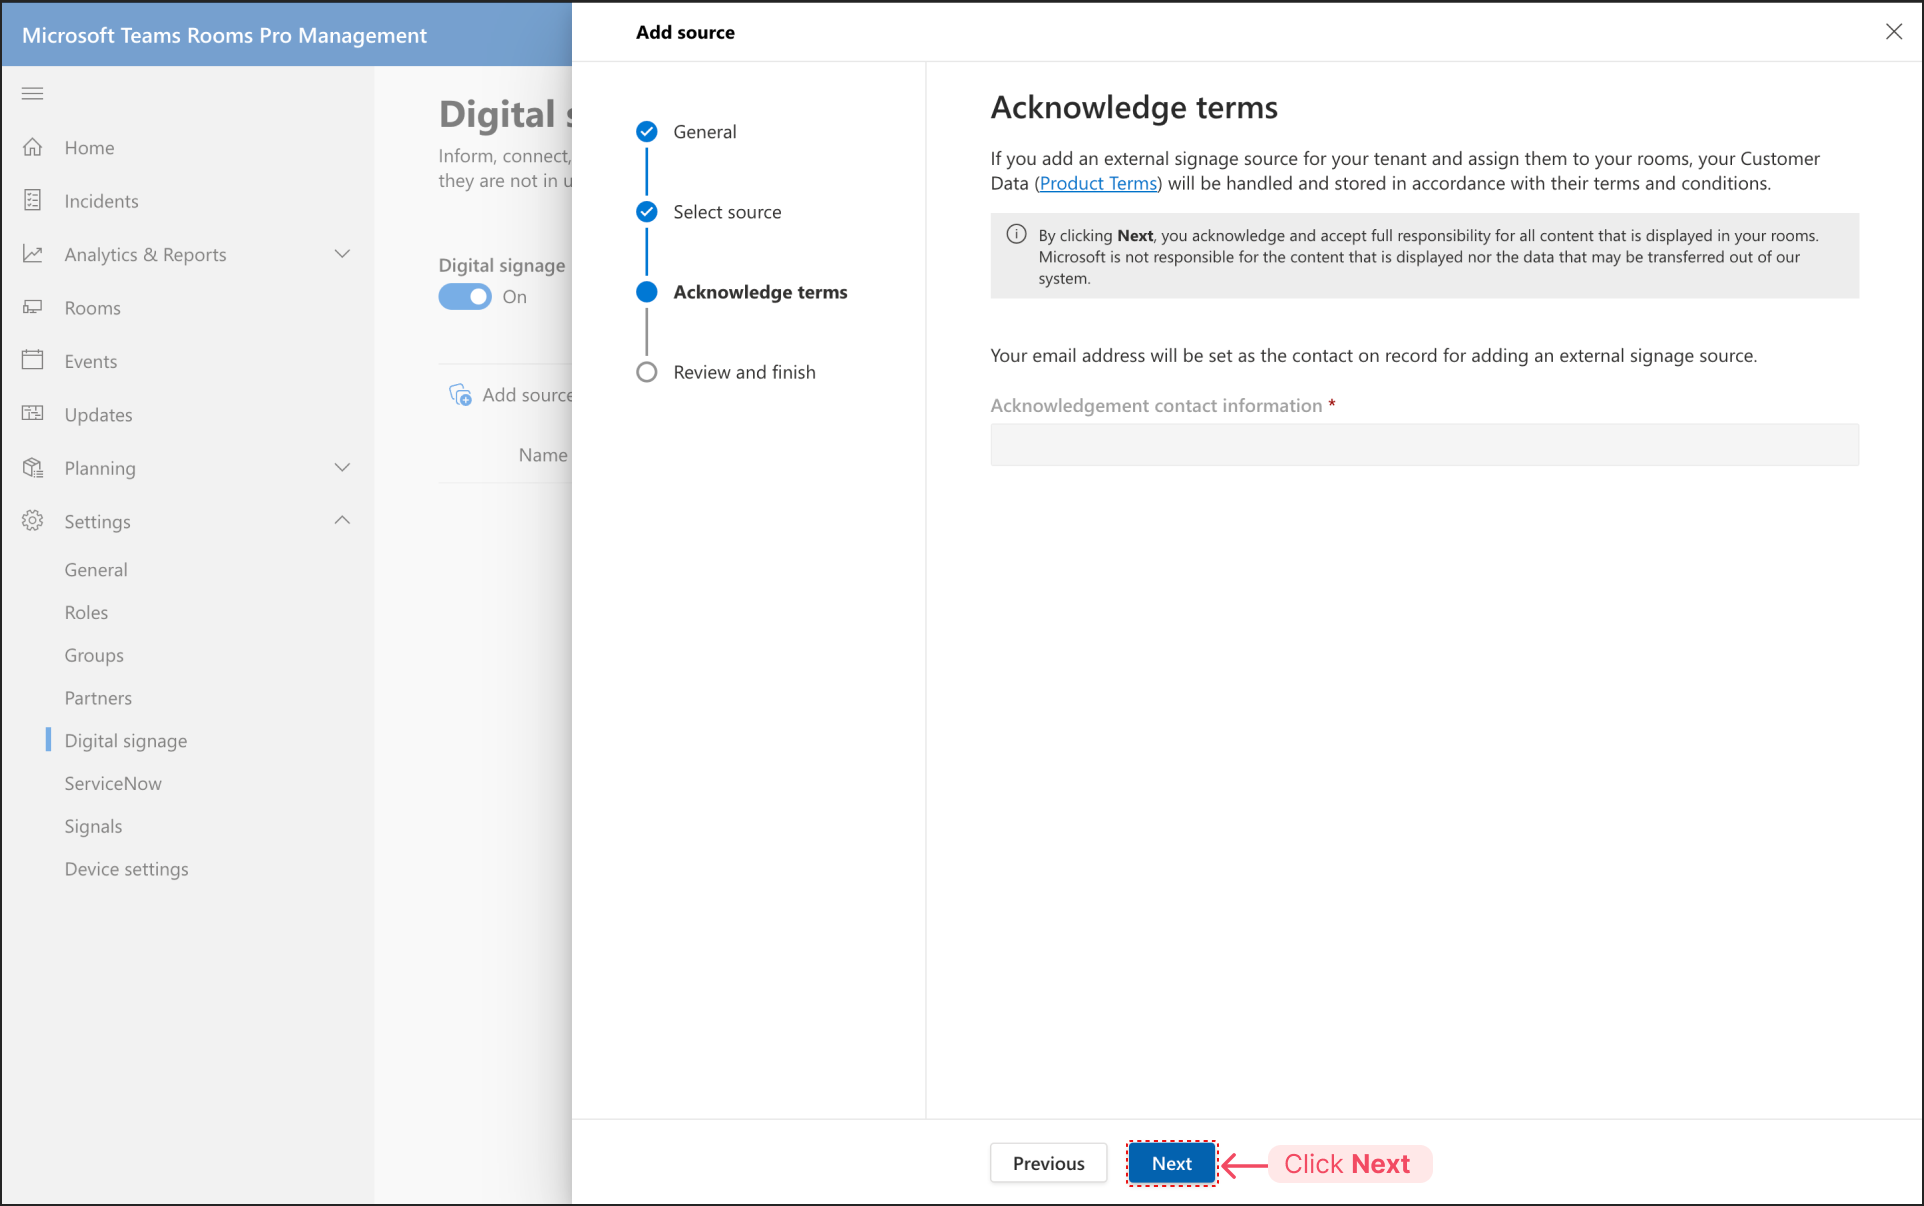Select the Review and finish step circle
Image resolution: width=1924 pixels, height=1206 pixels.
647,372
